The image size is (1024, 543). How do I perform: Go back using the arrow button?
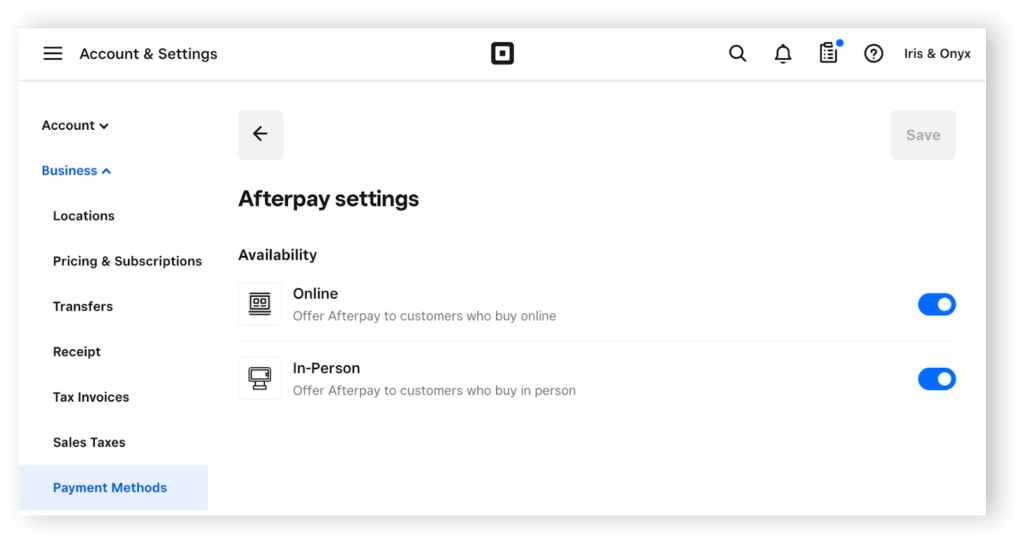(260, 135)
